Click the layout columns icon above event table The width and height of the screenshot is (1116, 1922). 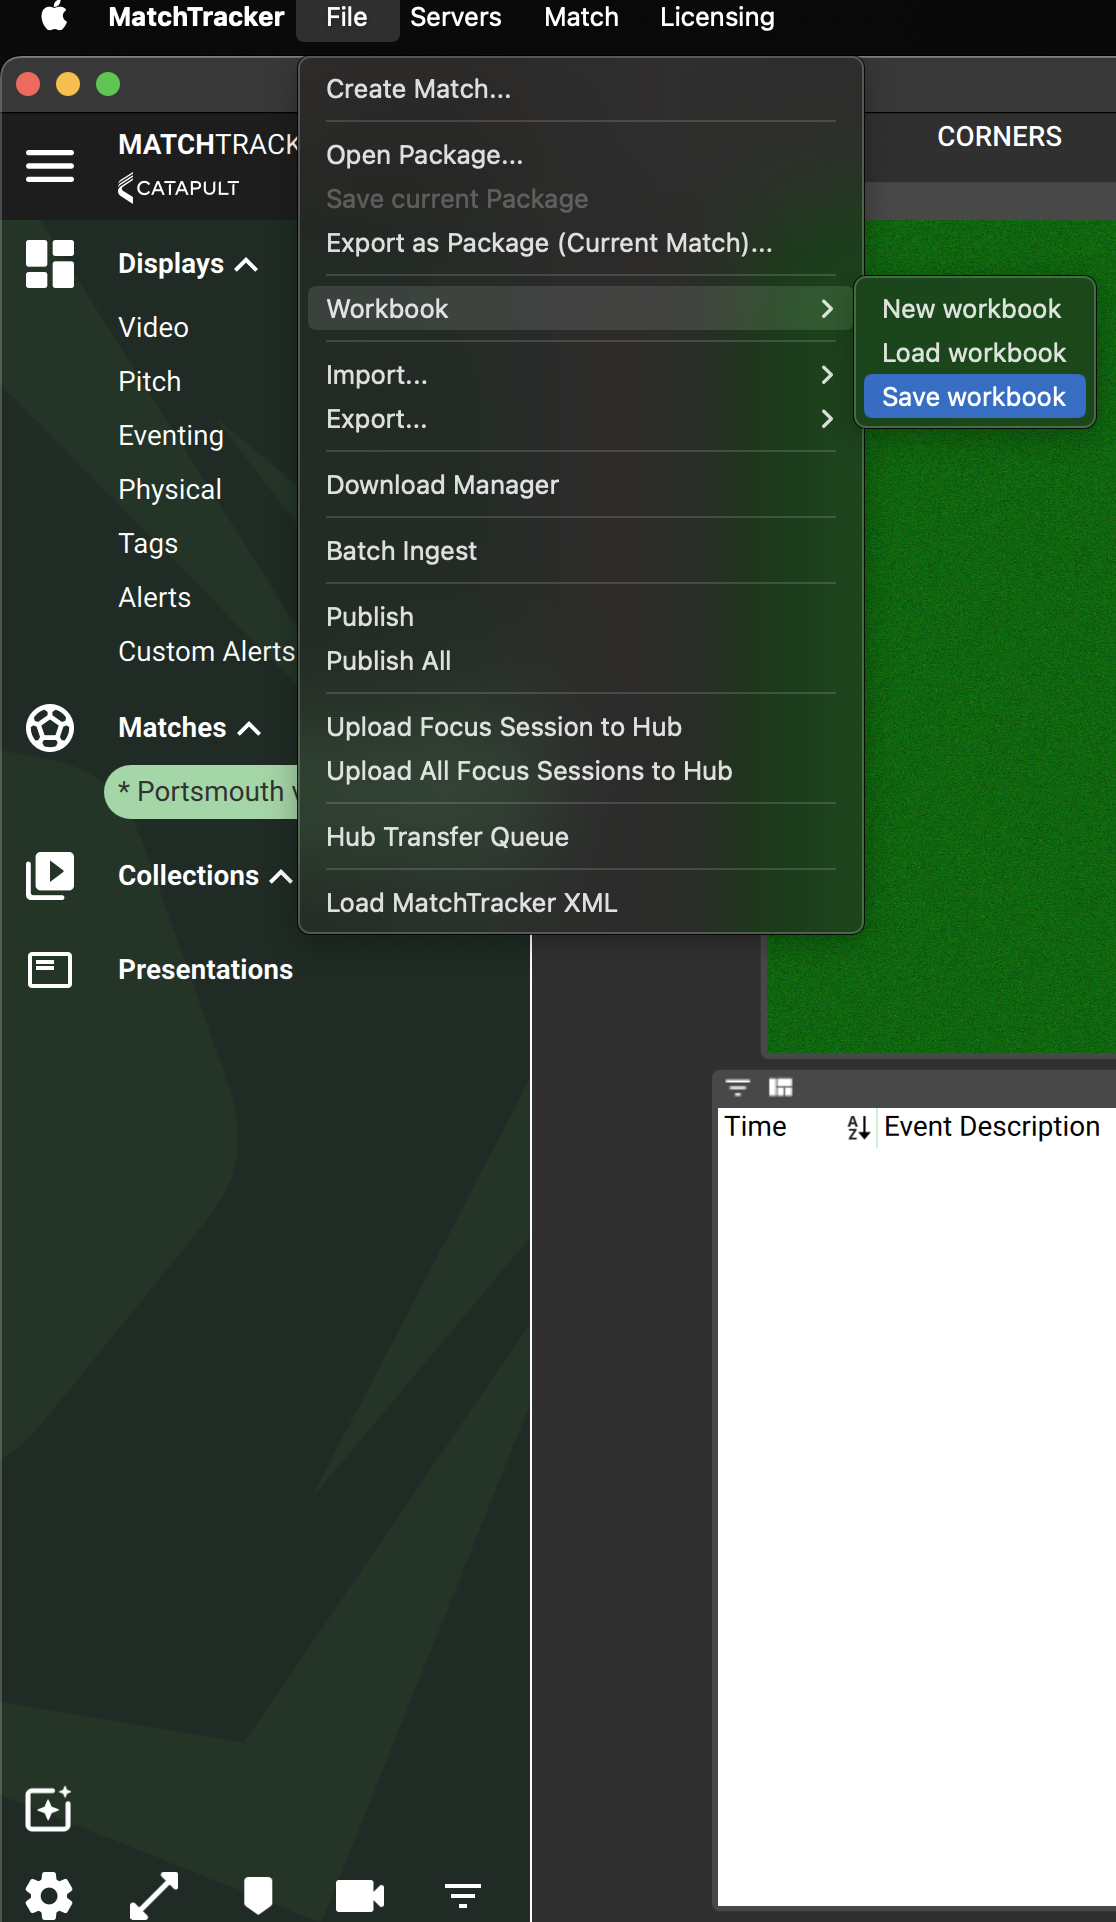780,1087
